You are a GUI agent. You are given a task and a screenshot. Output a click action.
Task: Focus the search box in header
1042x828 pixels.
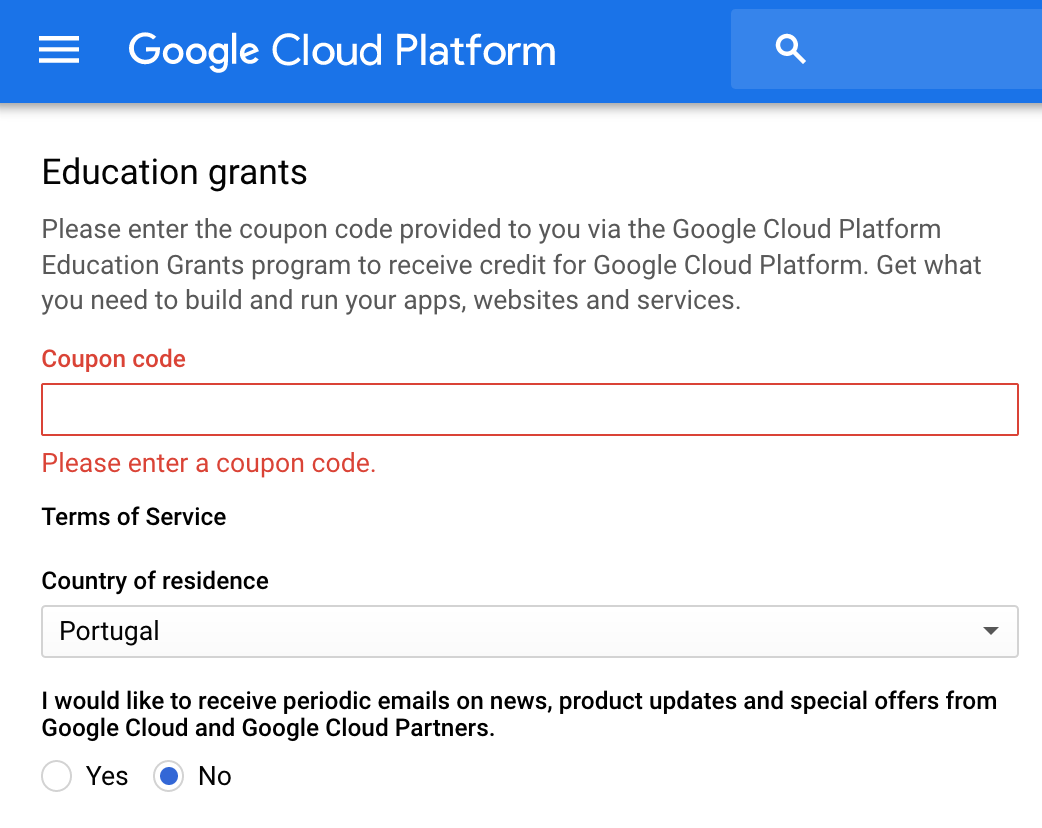[920, 49]
